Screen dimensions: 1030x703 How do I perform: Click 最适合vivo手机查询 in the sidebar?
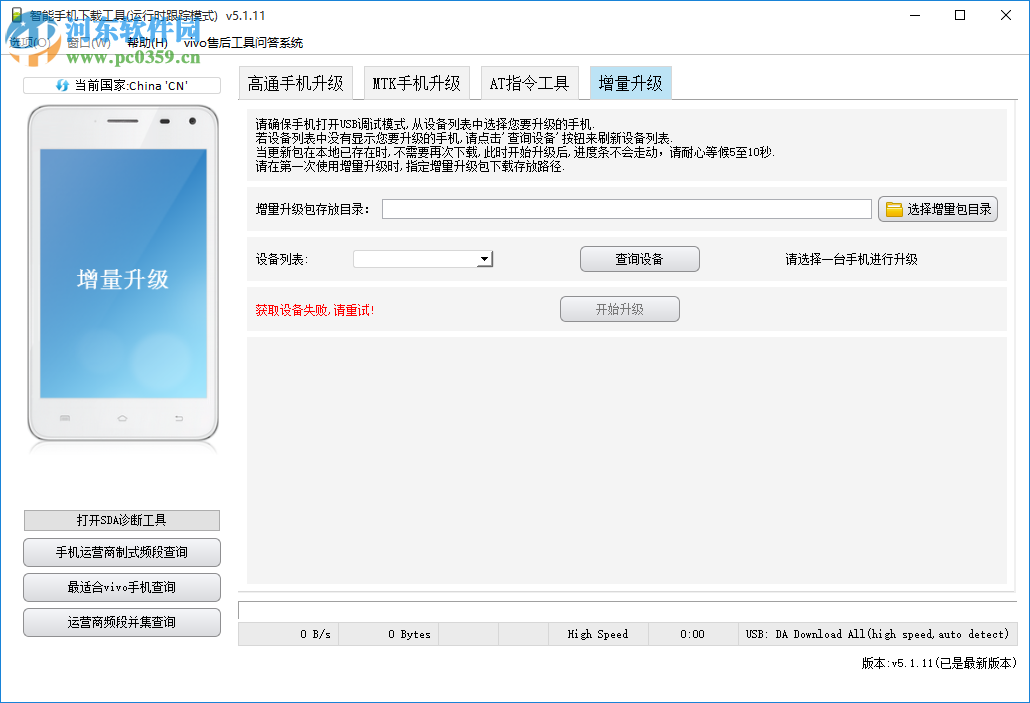point(121,587)
